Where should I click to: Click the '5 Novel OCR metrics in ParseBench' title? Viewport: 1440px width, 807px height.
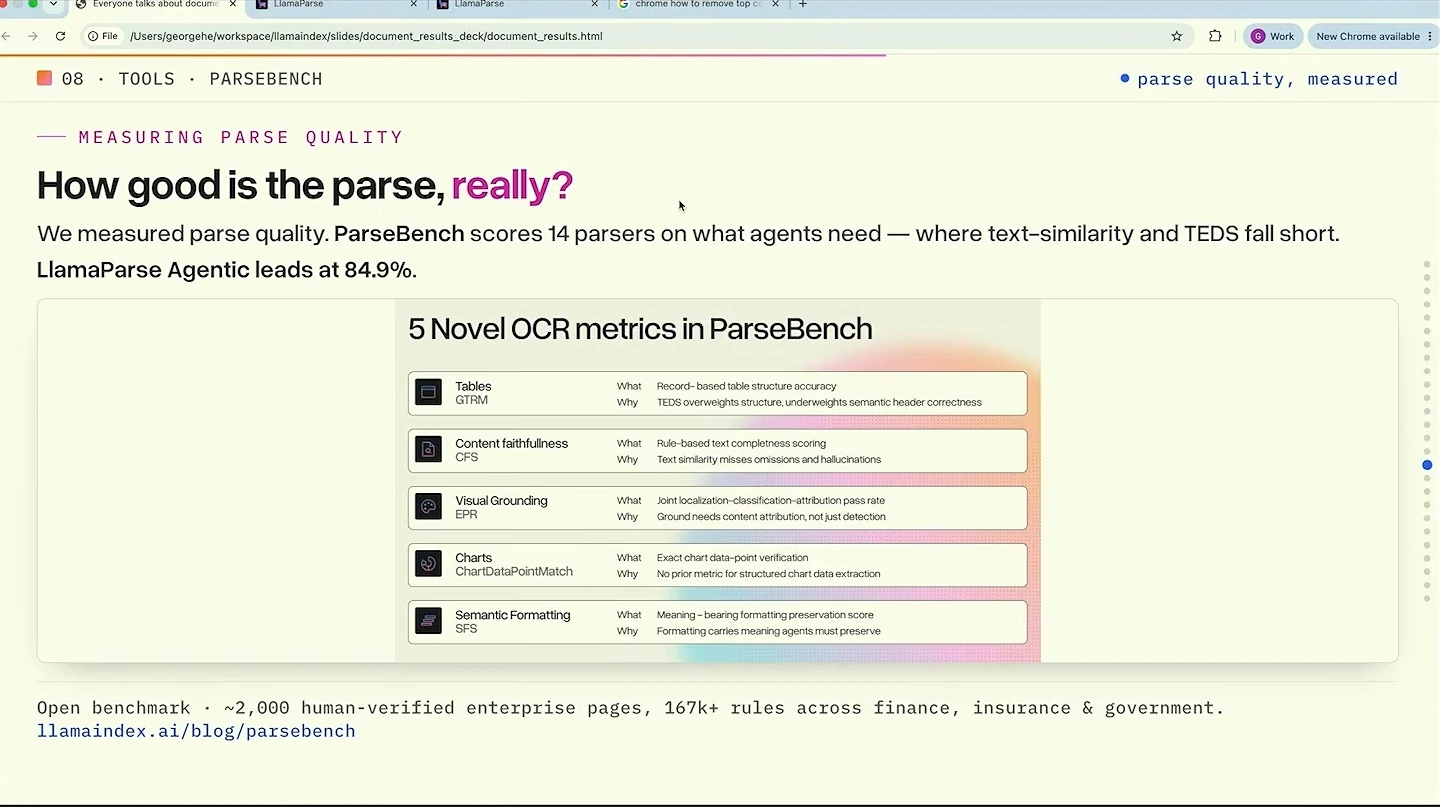pyautogui.click(x=640, y=329)
